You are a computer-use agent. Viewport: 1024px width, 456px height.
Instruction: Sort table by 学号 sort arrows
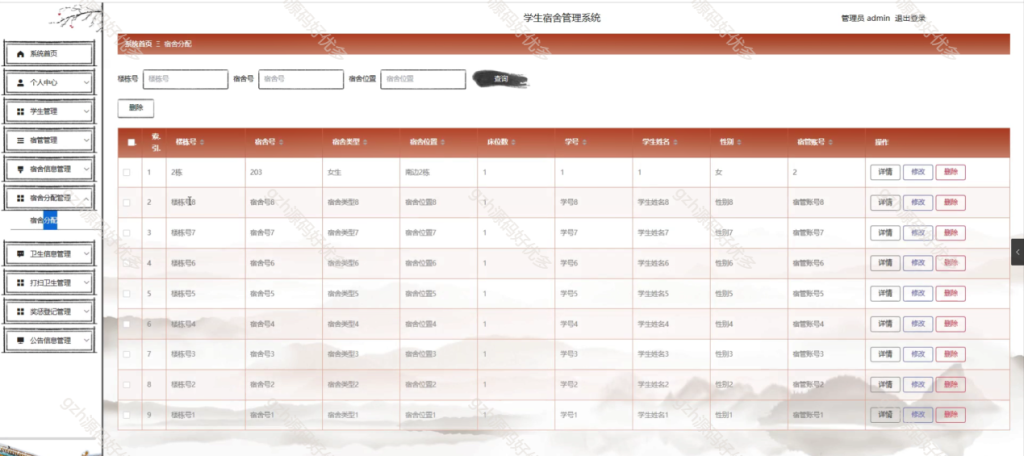584,142
